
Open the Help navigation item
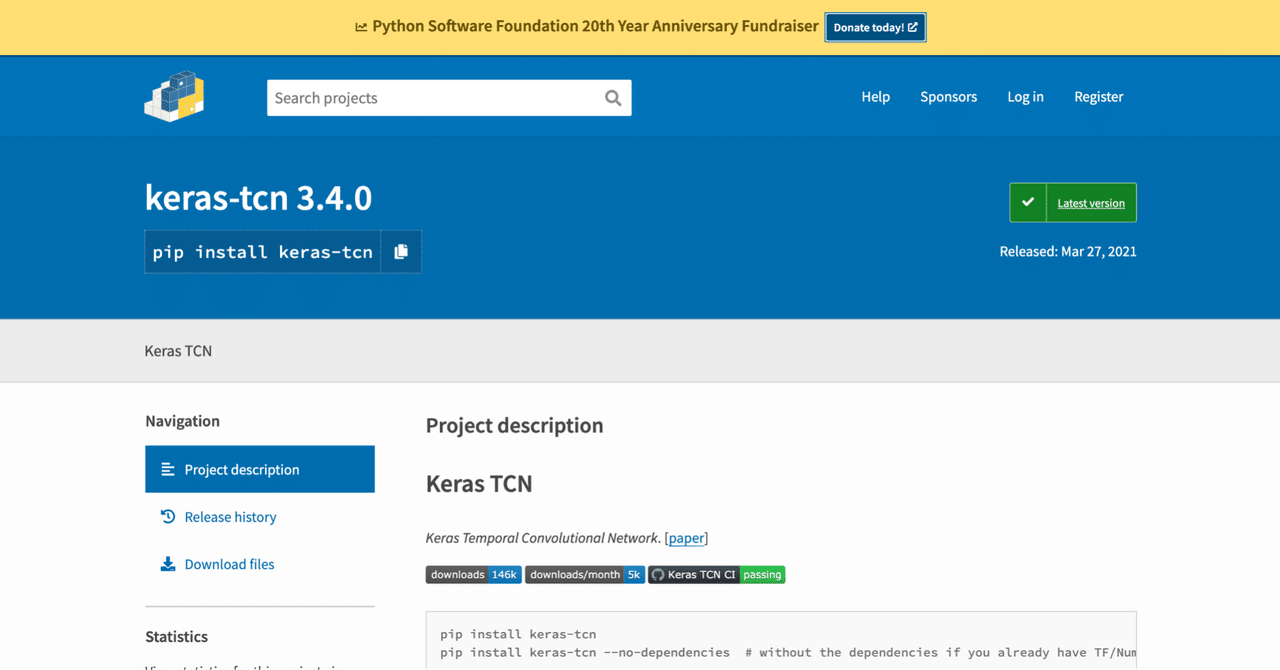coord(875,96)
